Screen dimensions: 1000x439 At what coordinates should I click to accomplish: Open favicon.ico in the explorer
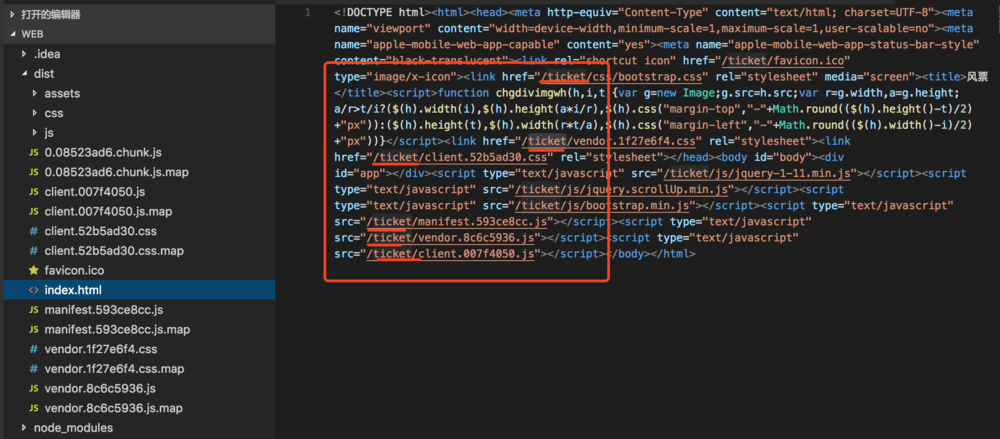(x=74, y=271)
